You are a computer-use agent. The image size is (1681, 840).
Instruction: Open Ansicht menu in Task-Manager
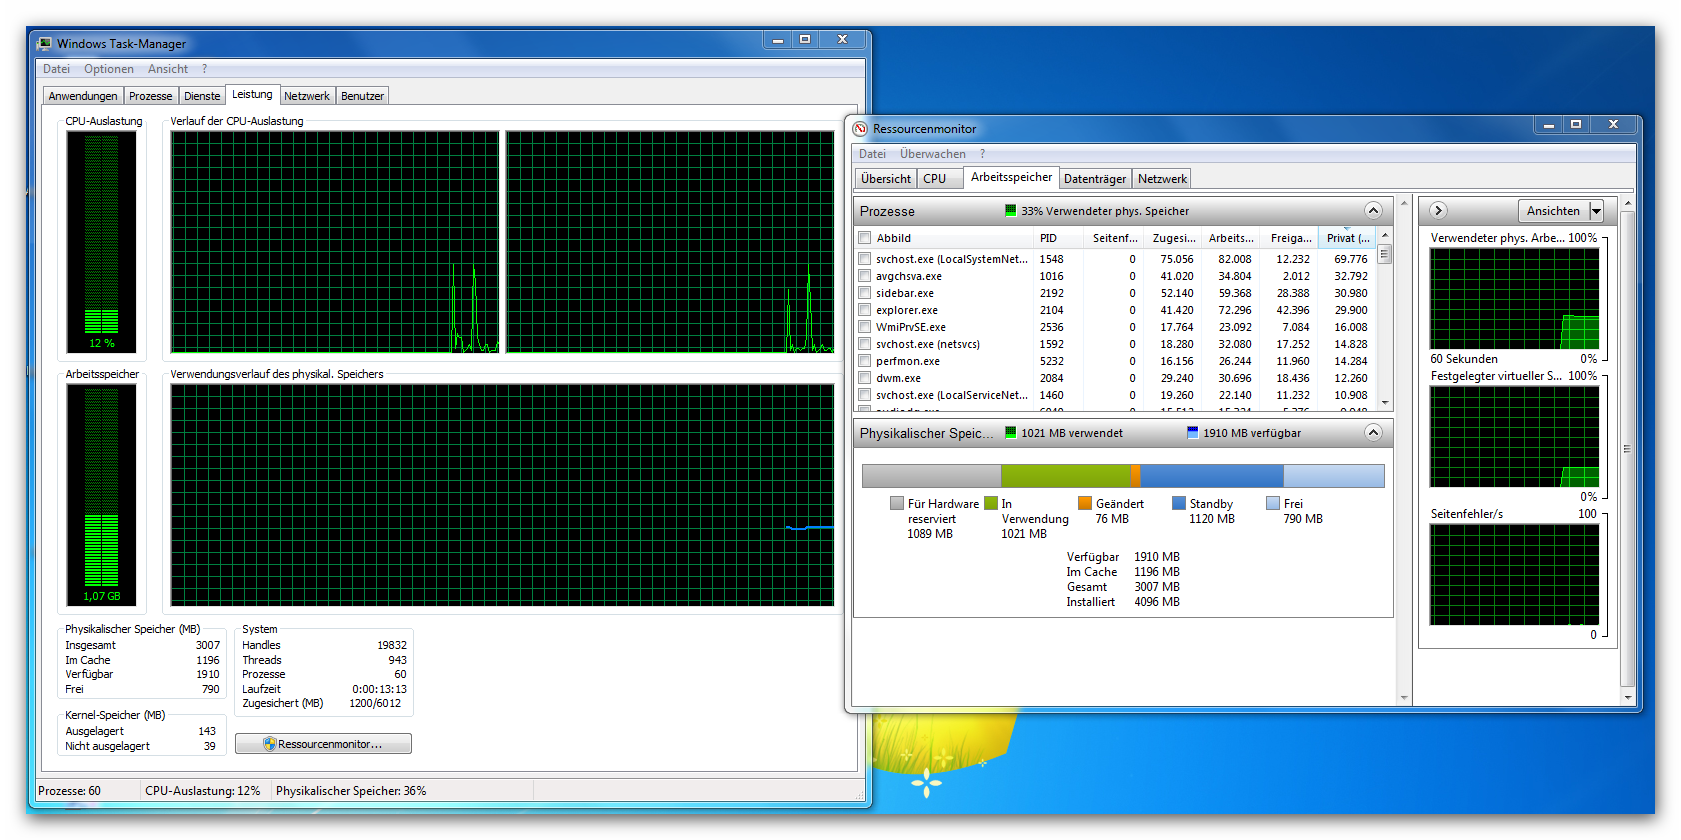(x=168, y=69)
